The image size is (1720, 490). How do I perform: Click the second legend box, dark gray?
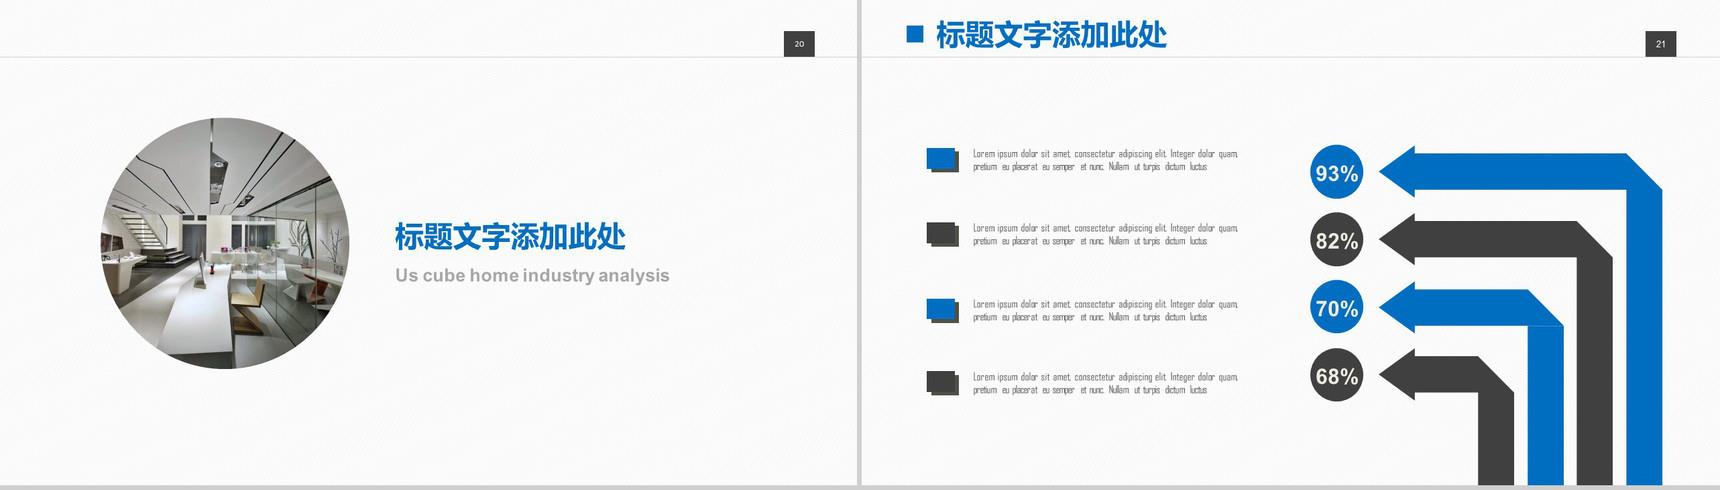click(943, 235)
